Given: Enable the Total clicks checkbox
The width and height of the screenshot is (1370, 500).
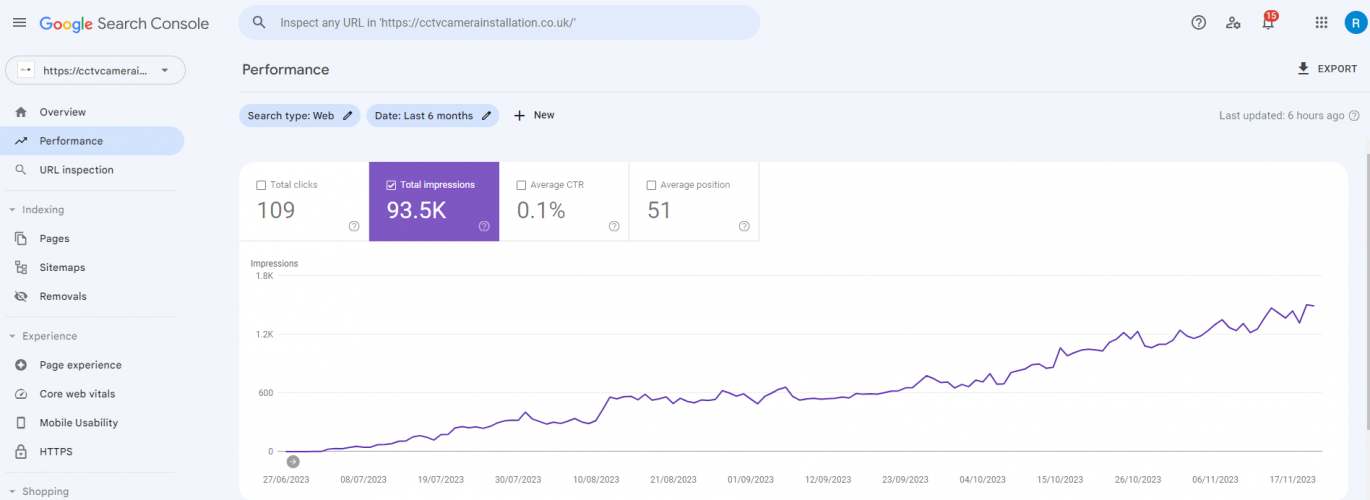Looking at the screenshot, I should [261, 185].
